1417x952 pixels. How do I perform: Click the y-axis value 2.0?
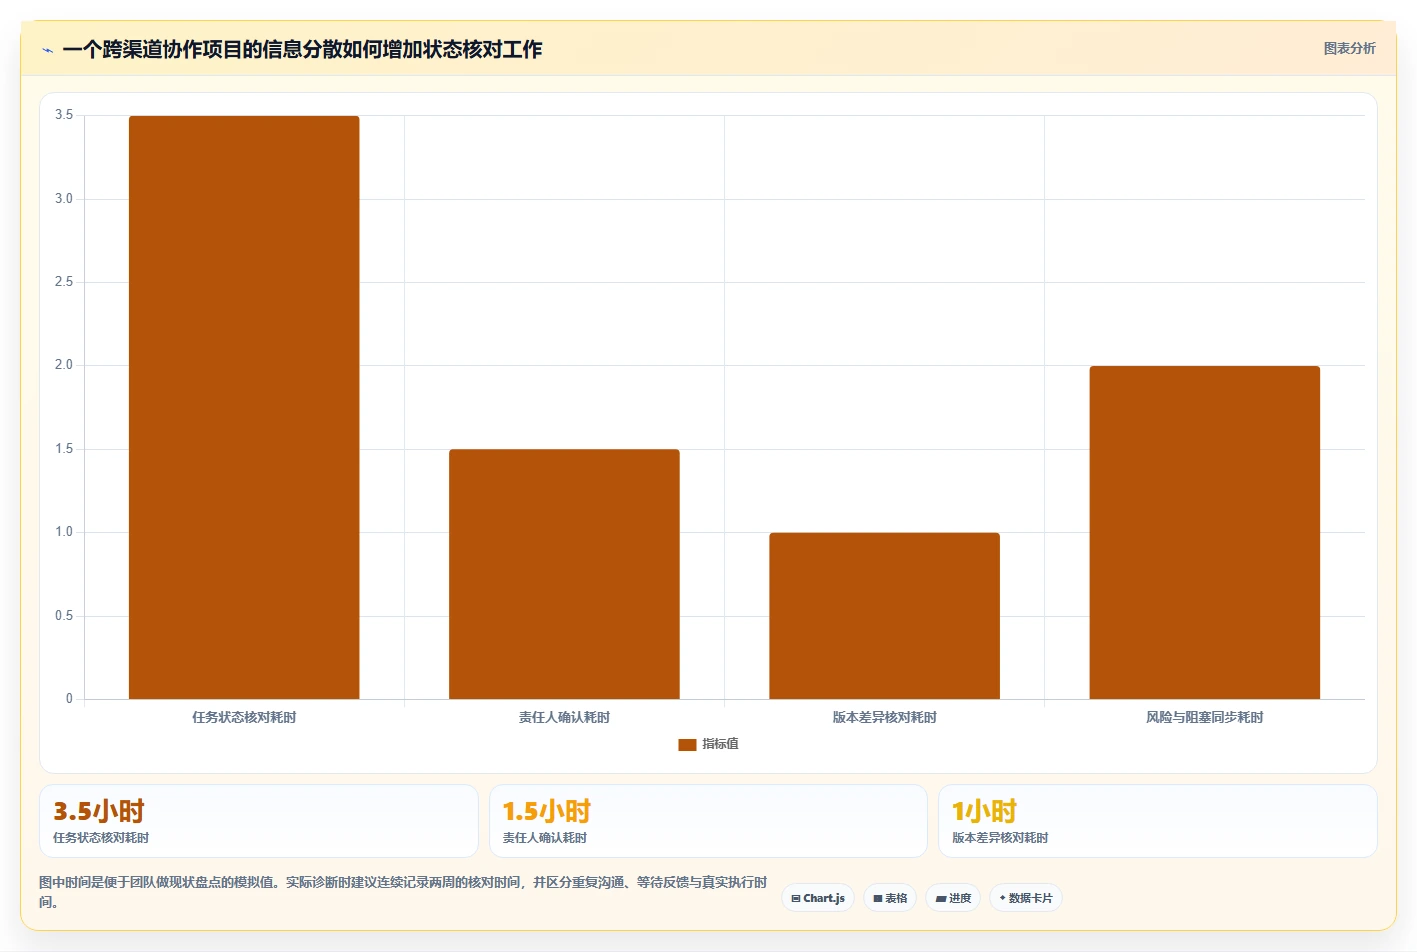[64, 365]
